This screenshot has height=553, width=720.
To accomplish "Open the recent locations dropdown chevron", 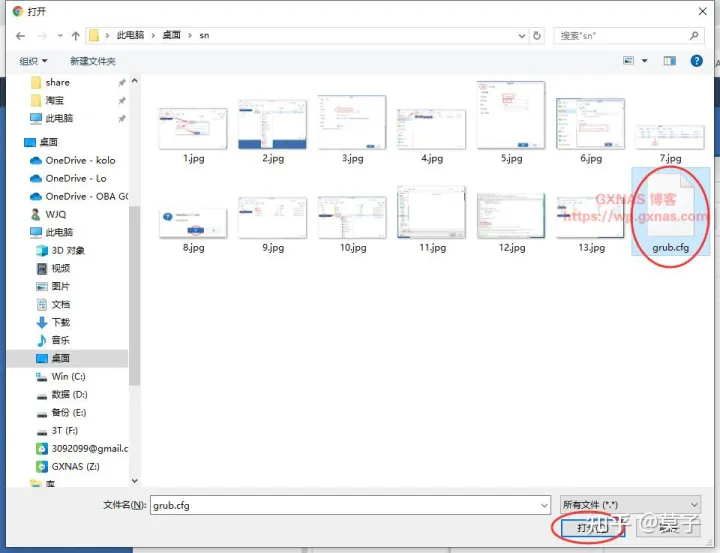I will click(x=59, y=36).
